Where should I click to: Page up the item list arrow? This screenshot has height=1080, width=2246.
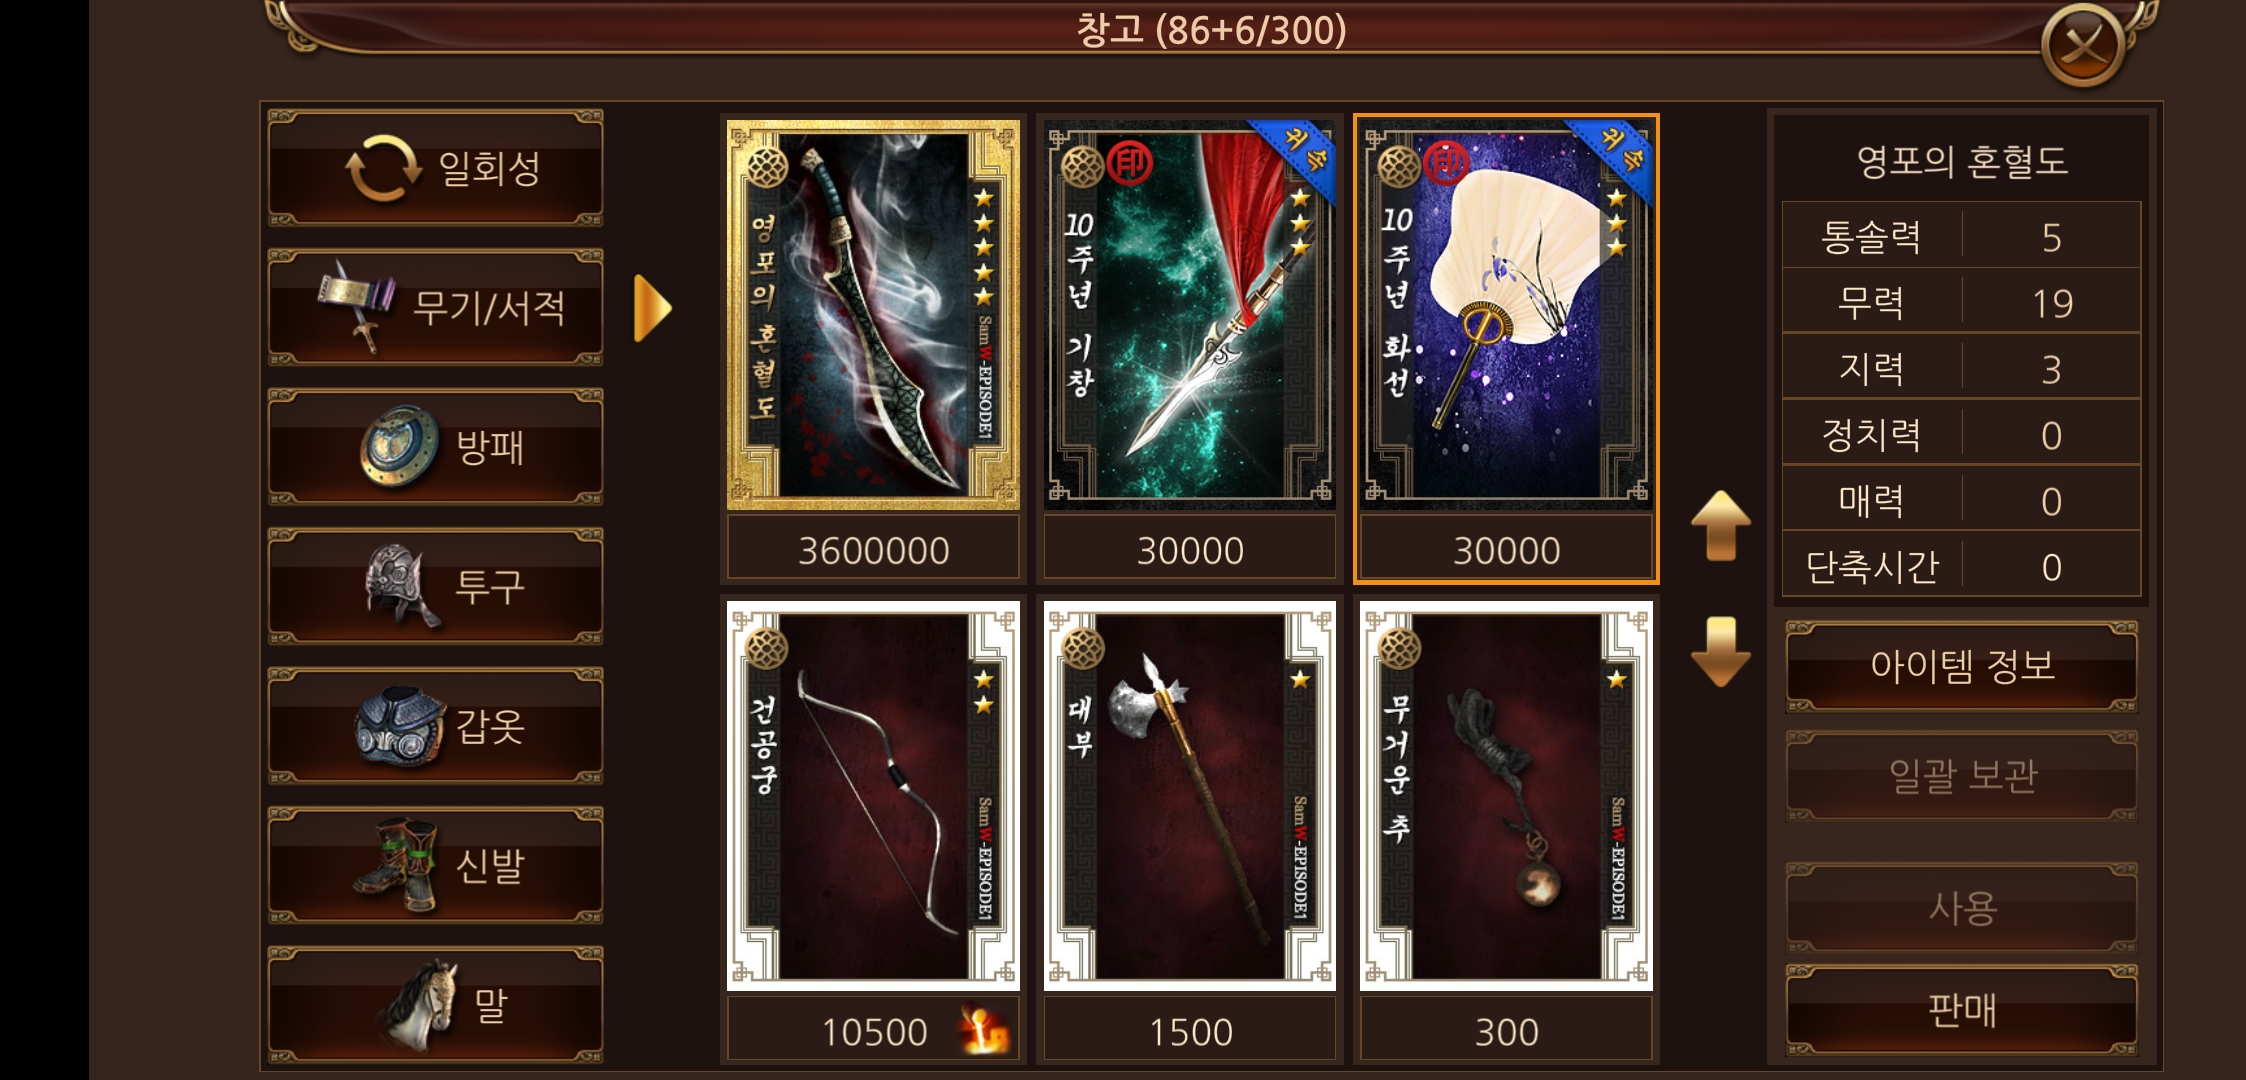(1720, 525)
